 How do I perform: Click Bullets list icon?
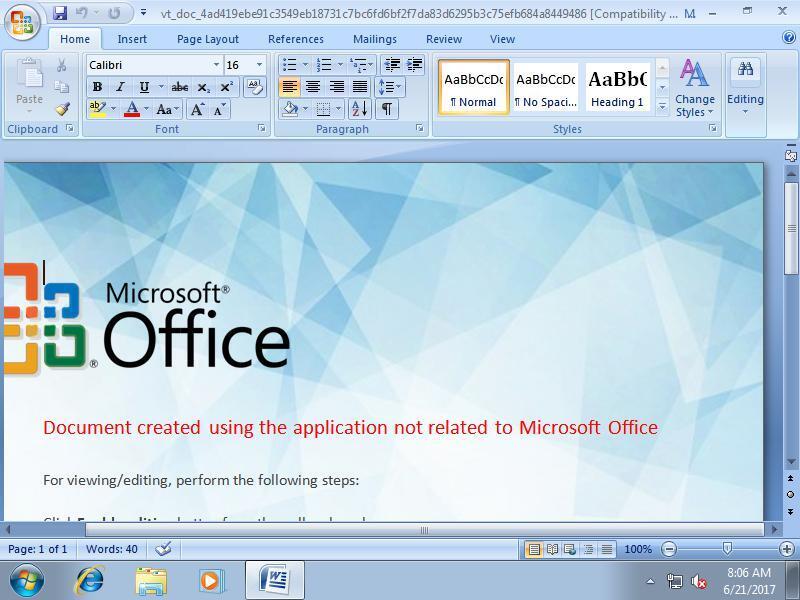[x=289, y=65]
